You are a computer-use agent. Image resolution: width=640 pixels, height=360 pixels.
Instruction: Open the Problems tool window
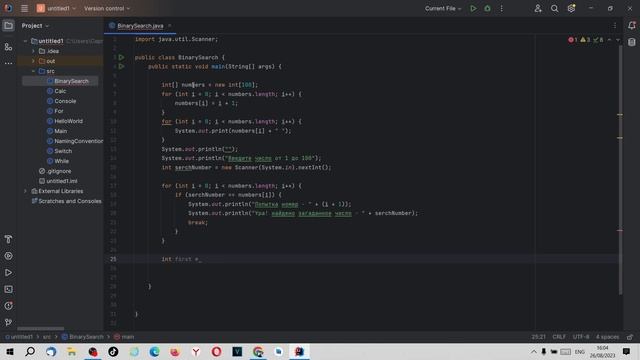tap(8, 306)
